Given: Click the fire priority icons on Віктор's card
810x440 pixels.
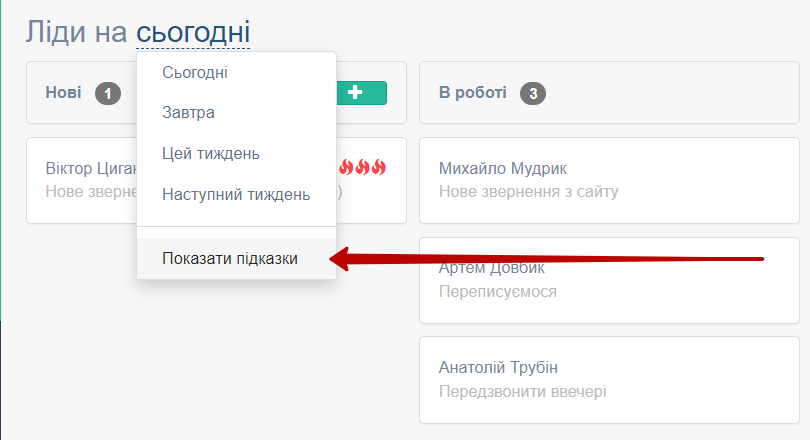Looking at the screenshot, I should (x=362, y=167).
